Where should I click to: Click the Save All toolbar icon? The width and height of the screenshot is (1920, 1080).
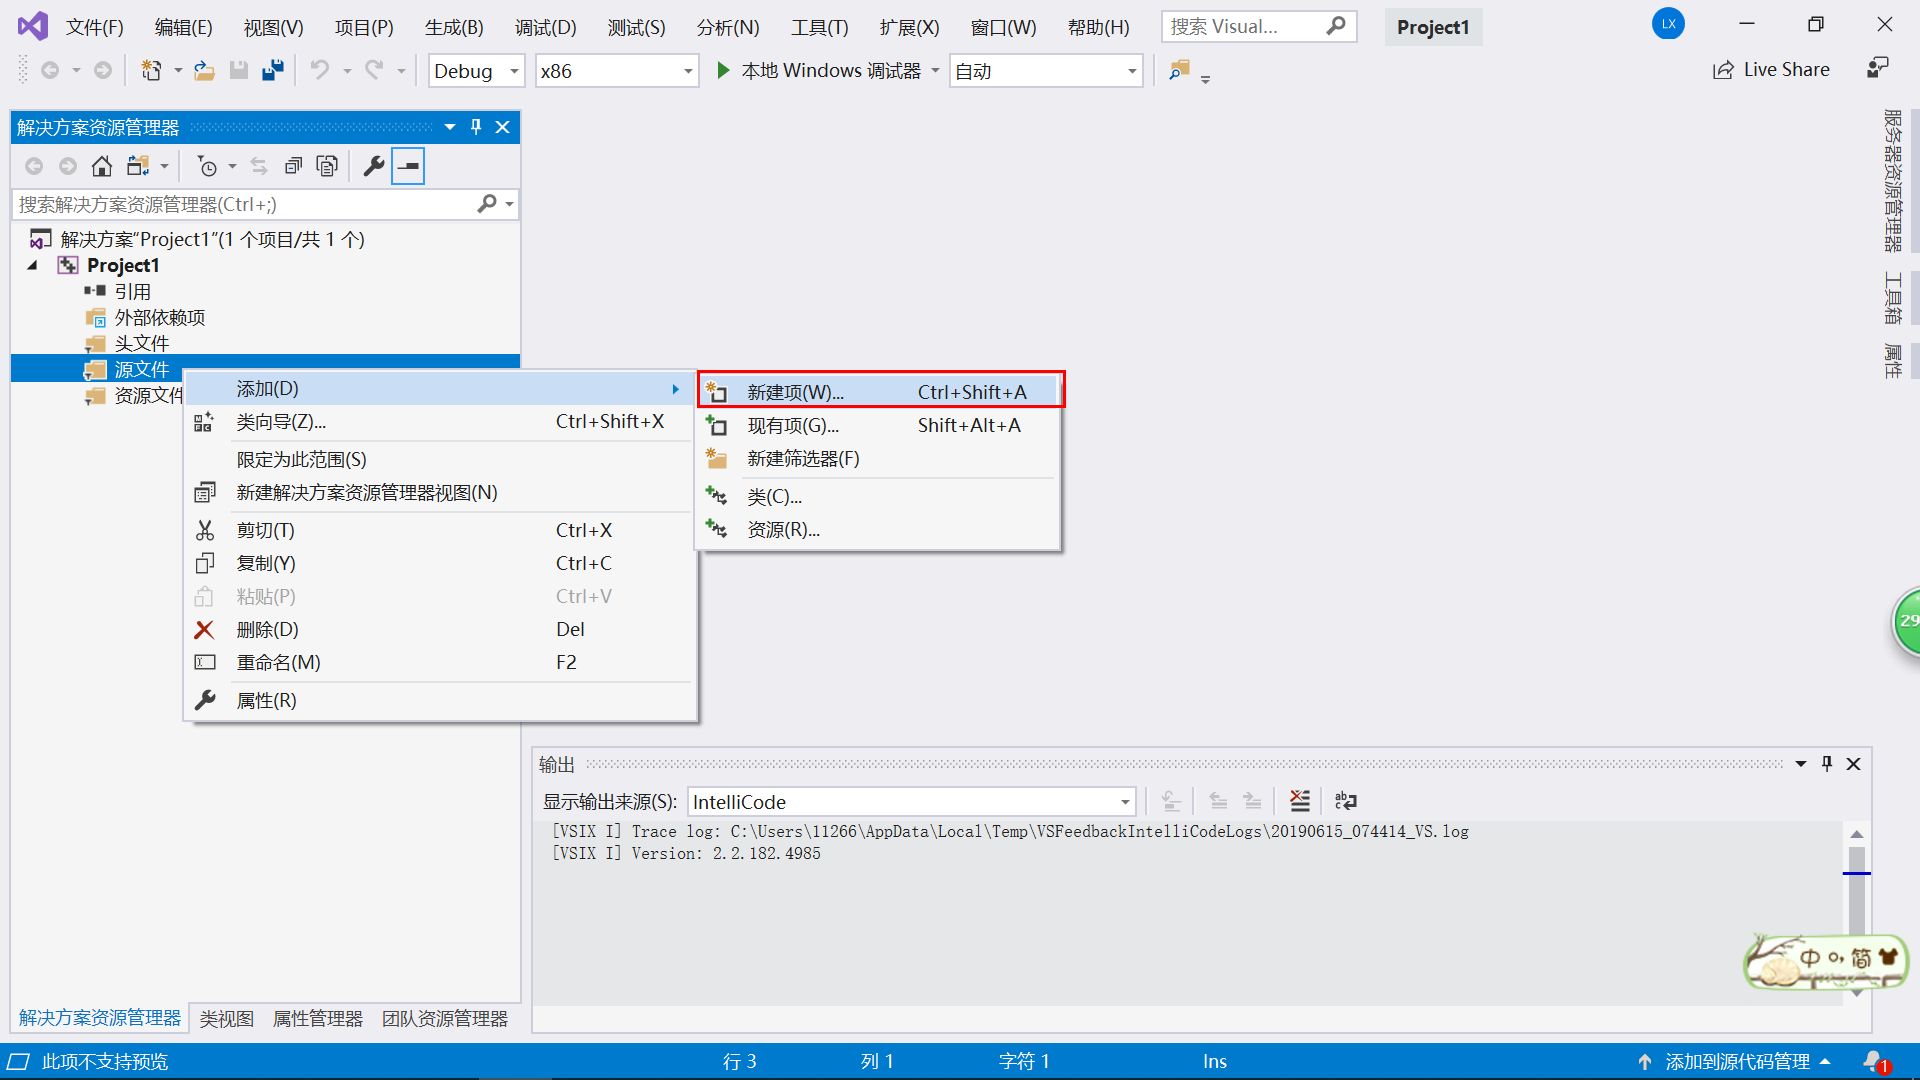click(272, 71)
